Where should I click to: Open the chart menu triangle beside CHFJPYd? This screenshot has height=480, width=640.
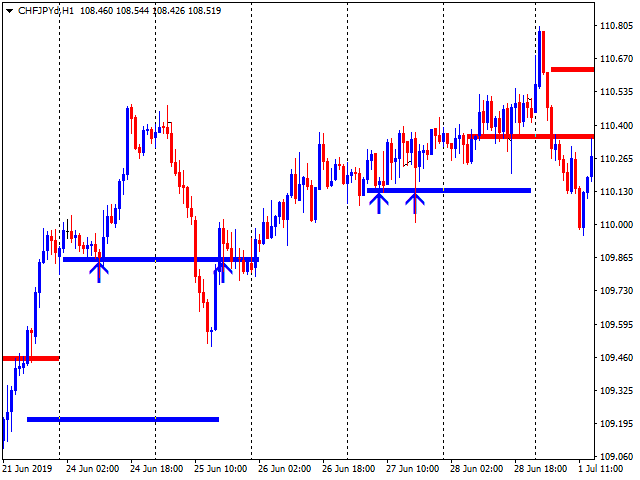pyautogui.click(x=9, y=11)
